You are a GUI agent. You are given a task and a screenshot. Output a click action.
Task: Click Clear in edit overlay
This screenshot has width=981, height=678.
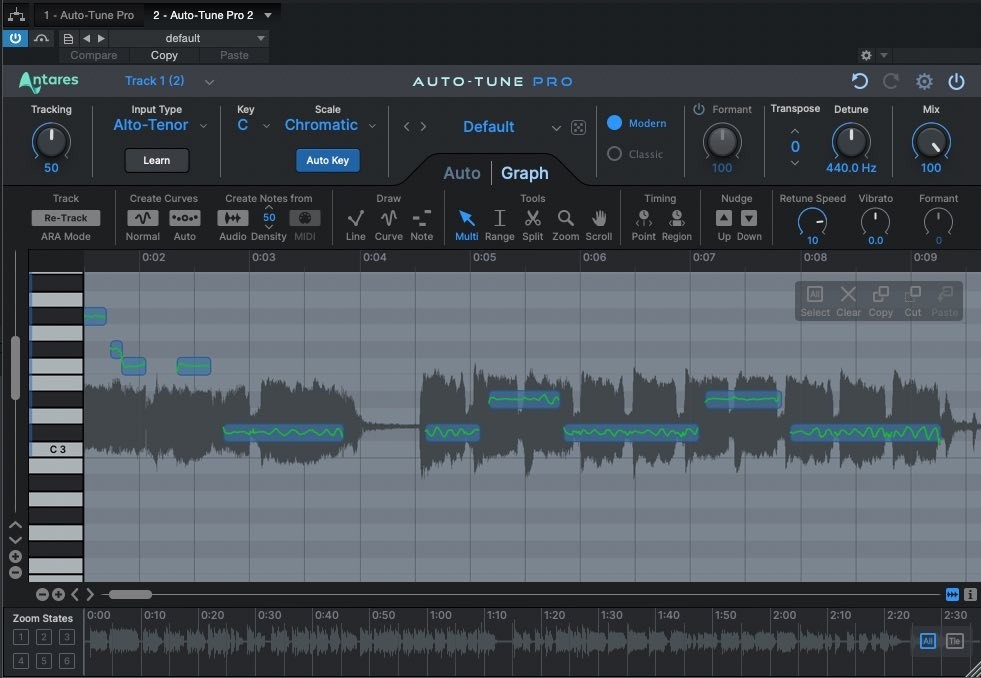click(x=848, y=301)
